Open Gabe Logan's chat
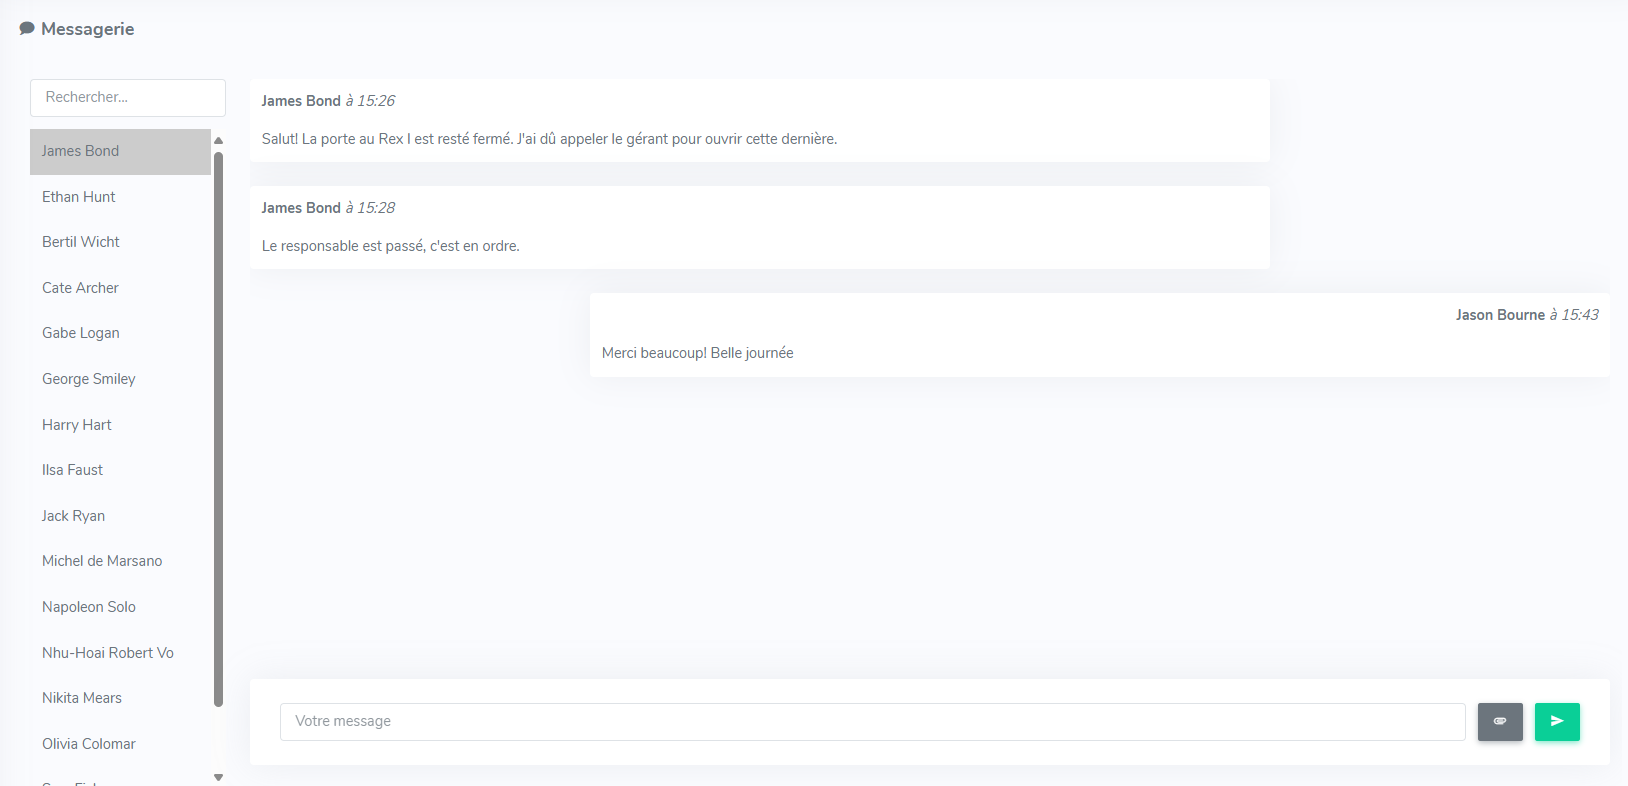The image size is (1628, 786). coord(81,333)
